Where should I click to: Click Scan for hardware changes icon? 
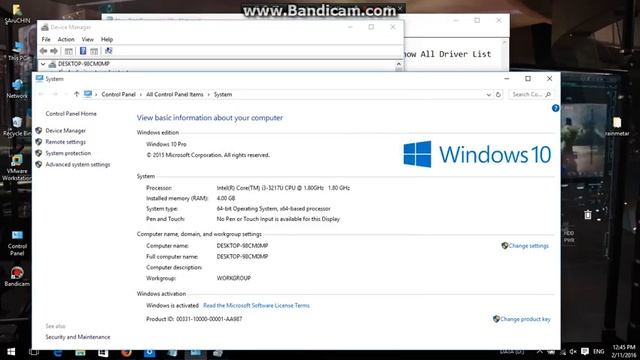109,51
